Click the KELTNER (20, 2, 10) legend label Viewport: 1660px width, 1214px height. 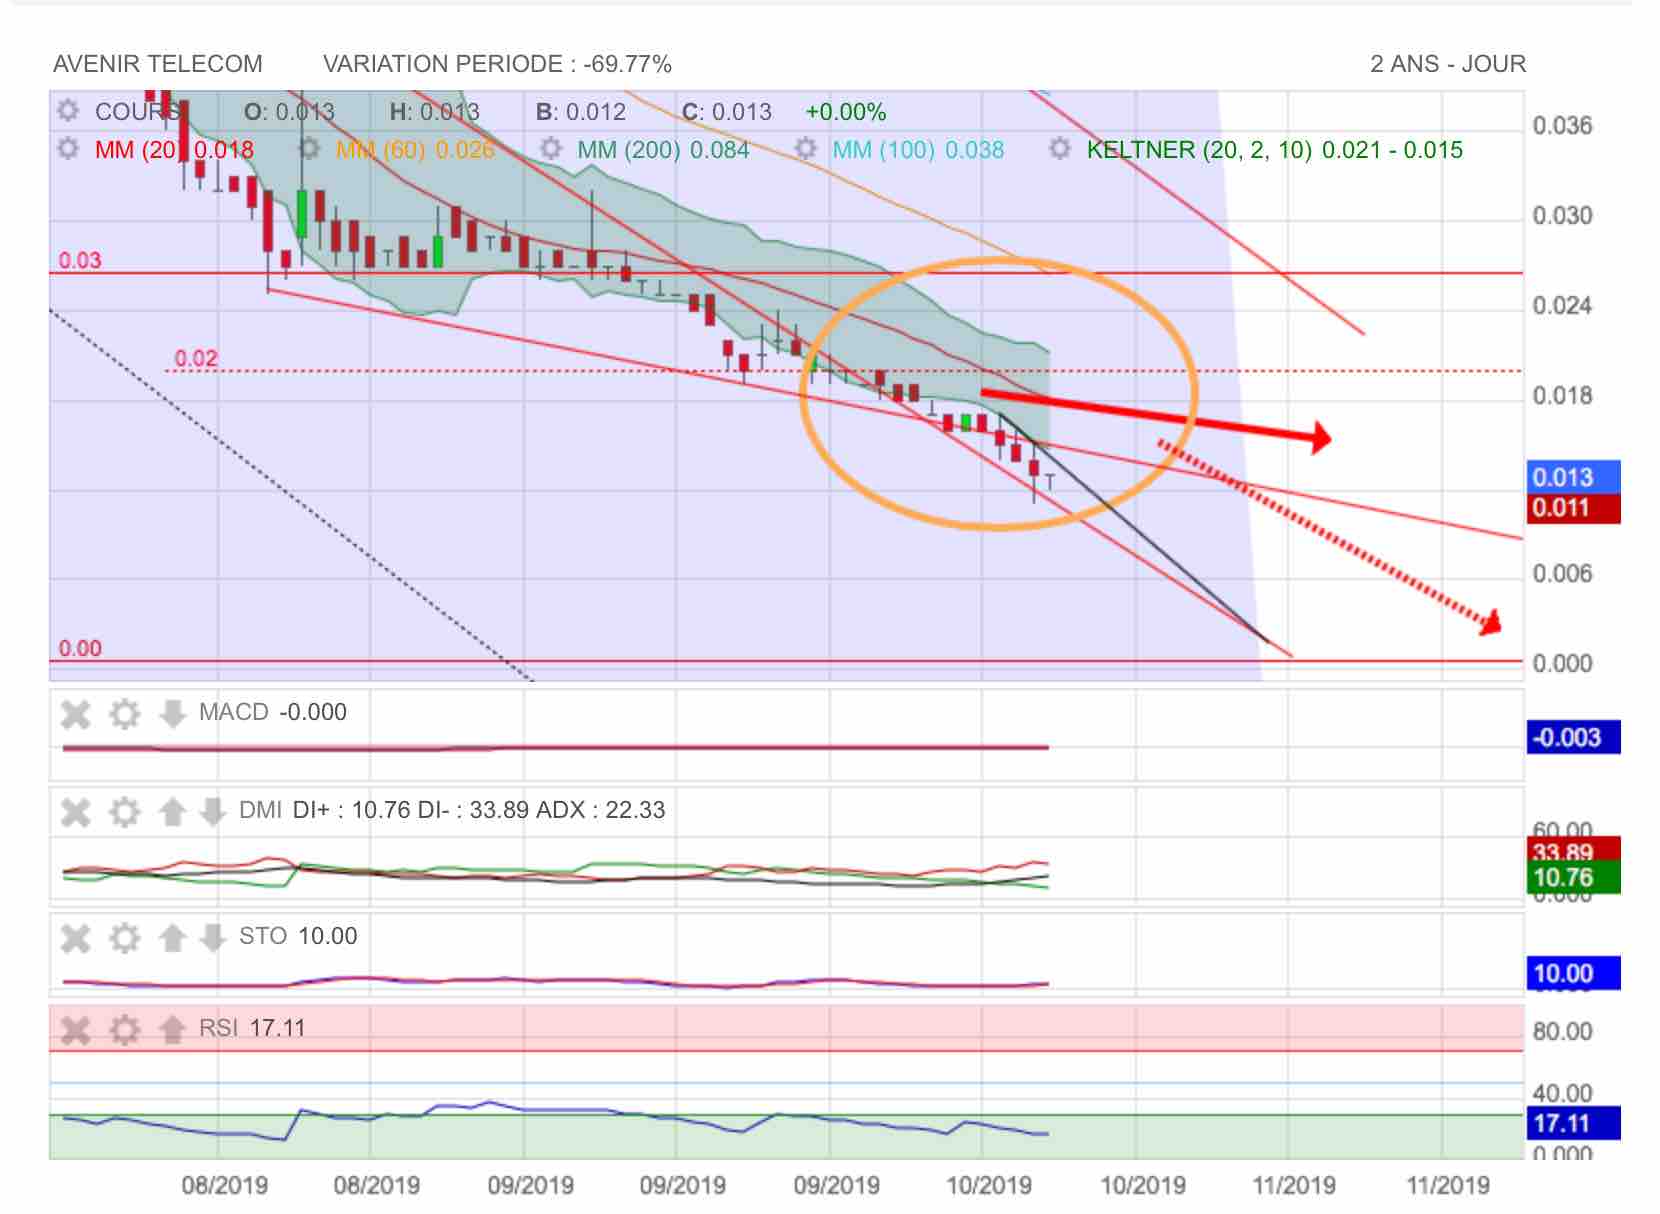1275,150
